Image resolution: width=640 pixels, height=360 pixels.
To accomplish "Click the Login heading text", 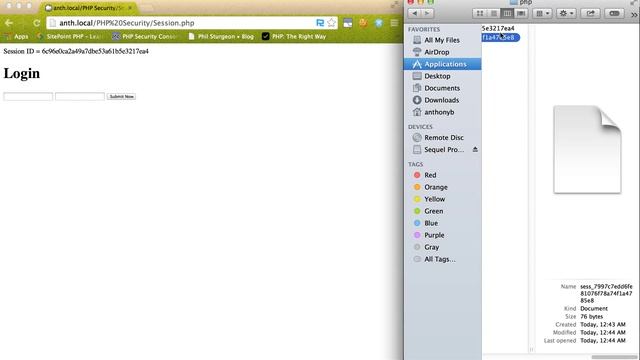I will (22, 73).
